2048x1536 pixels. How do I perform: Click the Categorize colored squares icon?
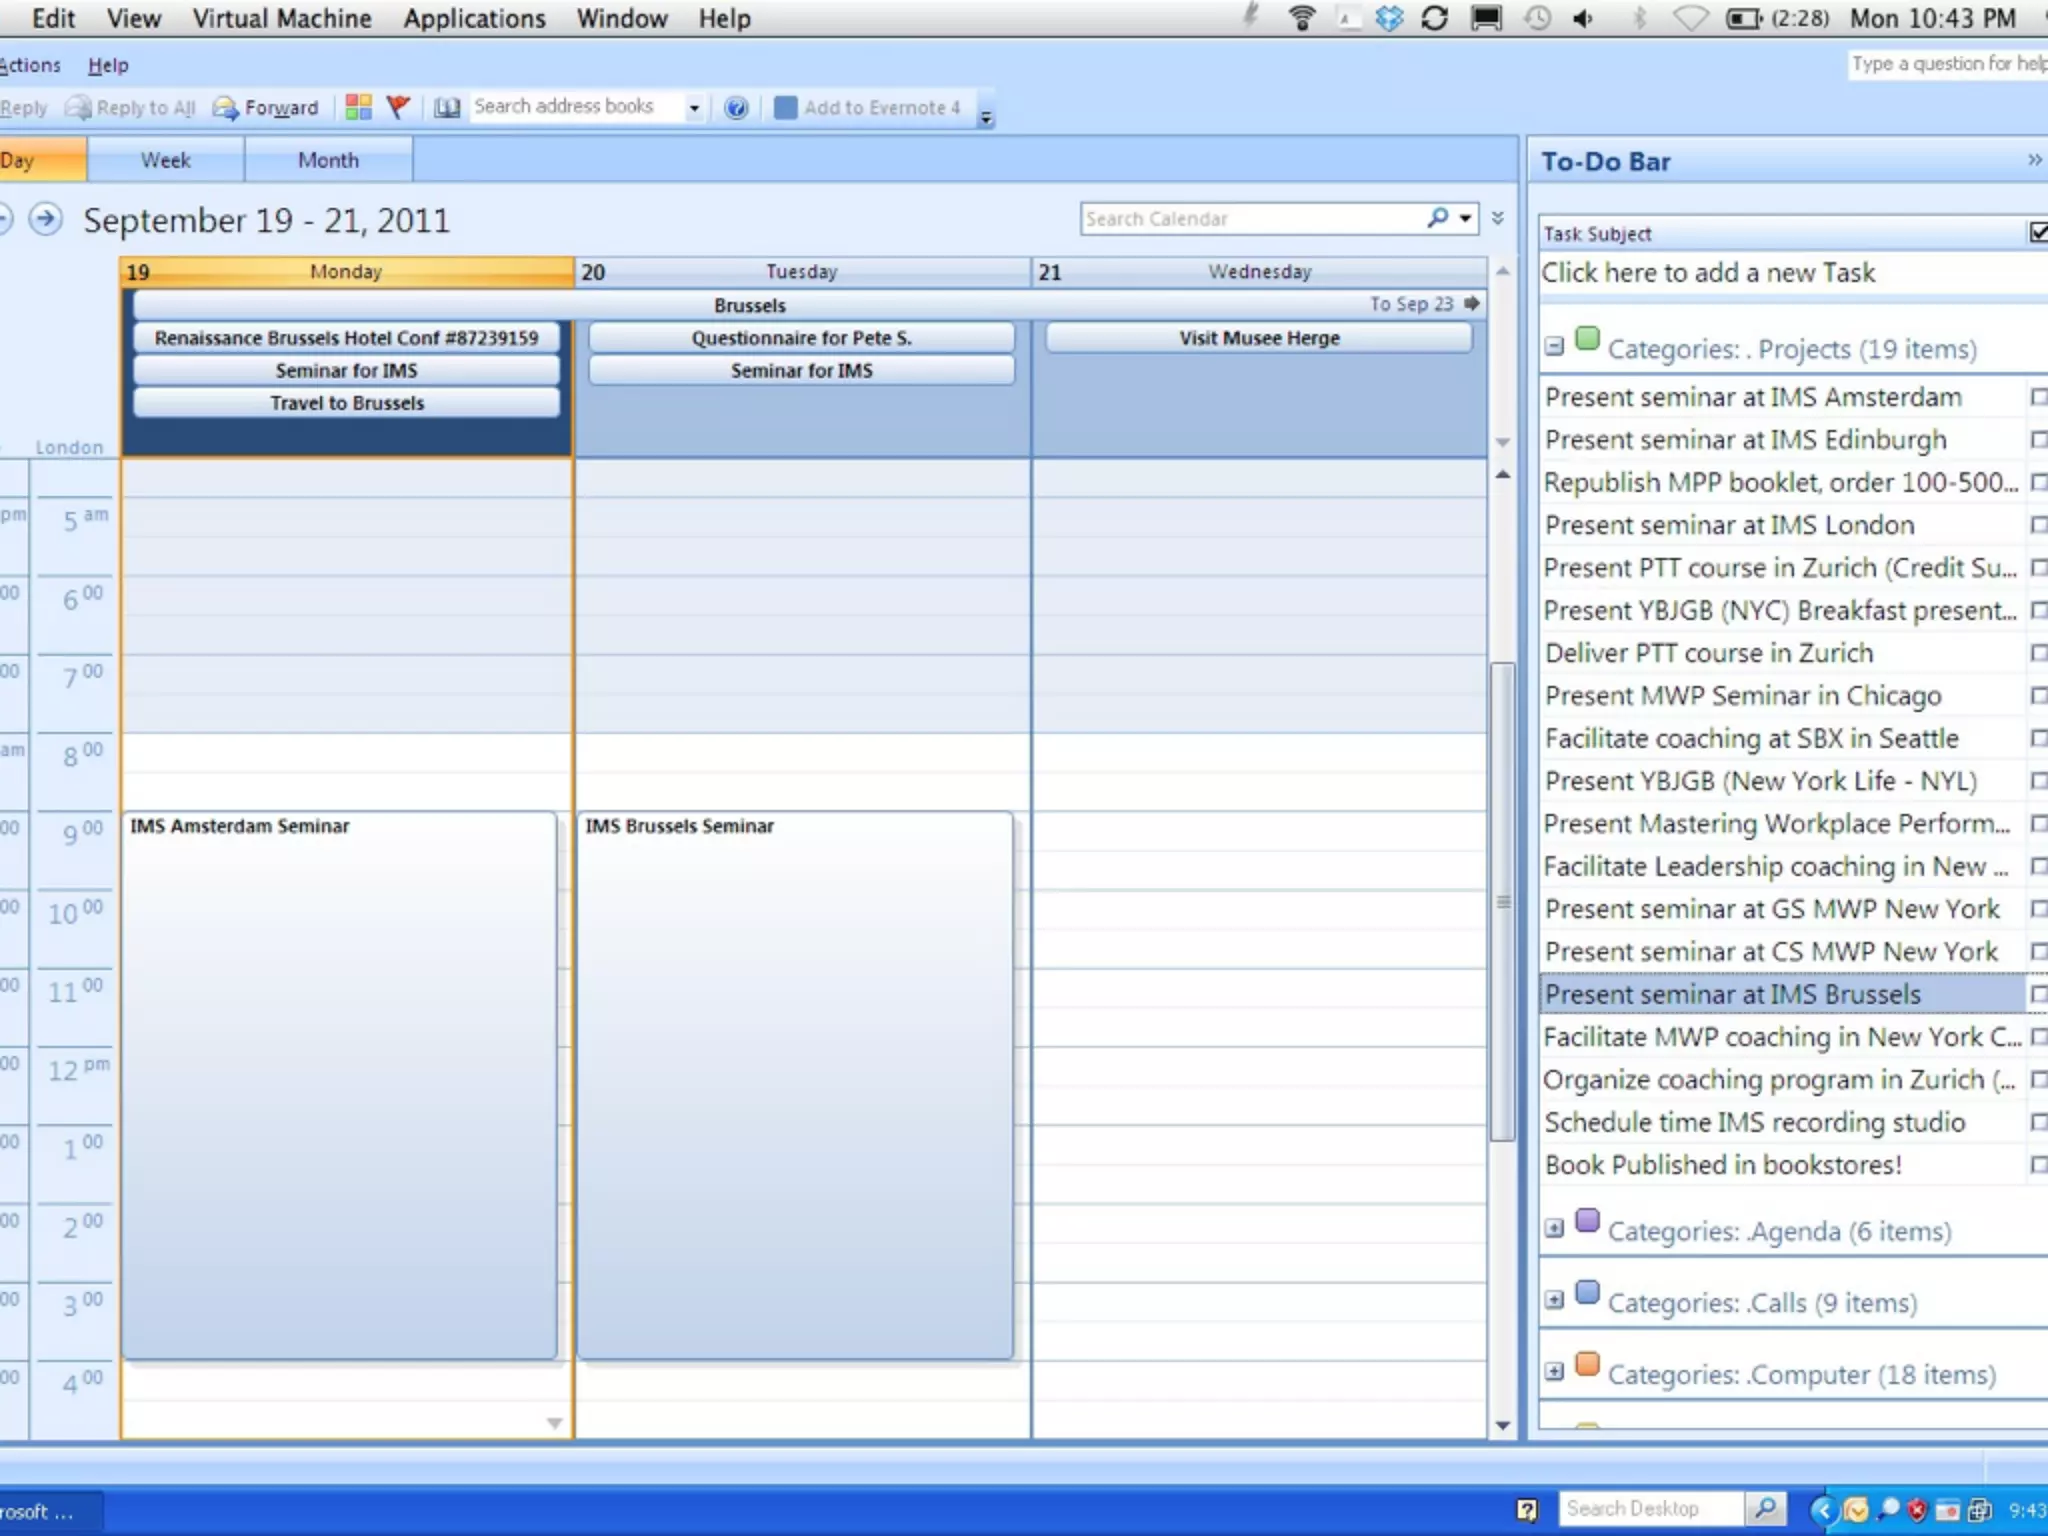coord(358,107)
